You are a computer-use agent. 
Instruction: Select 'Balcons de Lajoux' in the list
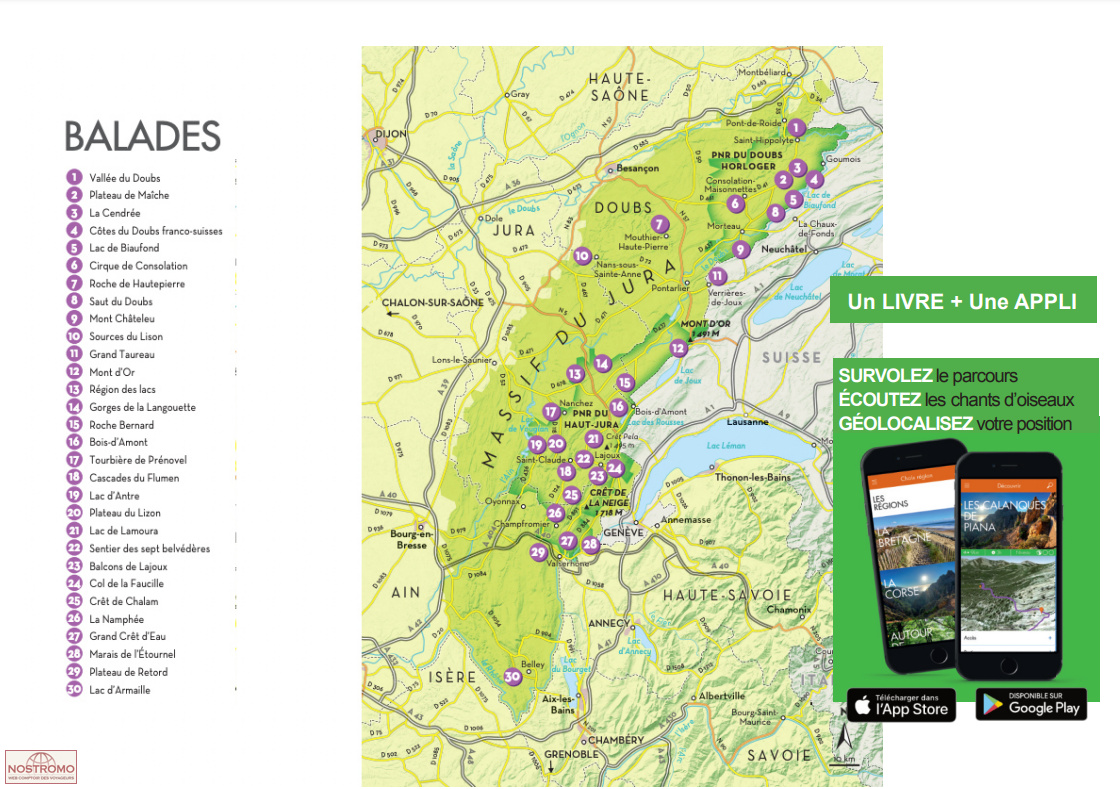tap(129, 566)
